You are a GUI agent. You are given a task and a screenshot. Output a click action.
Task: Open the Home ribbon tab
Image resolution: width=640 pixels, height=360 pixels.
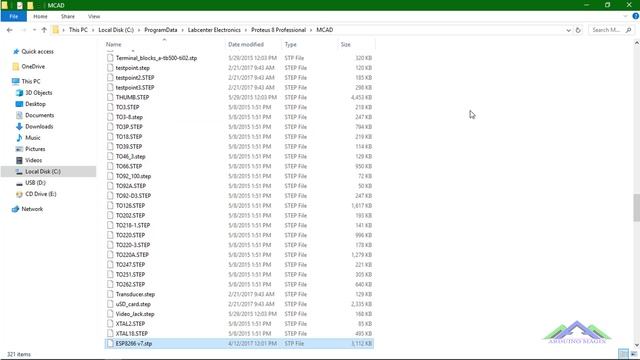point(40,16)
